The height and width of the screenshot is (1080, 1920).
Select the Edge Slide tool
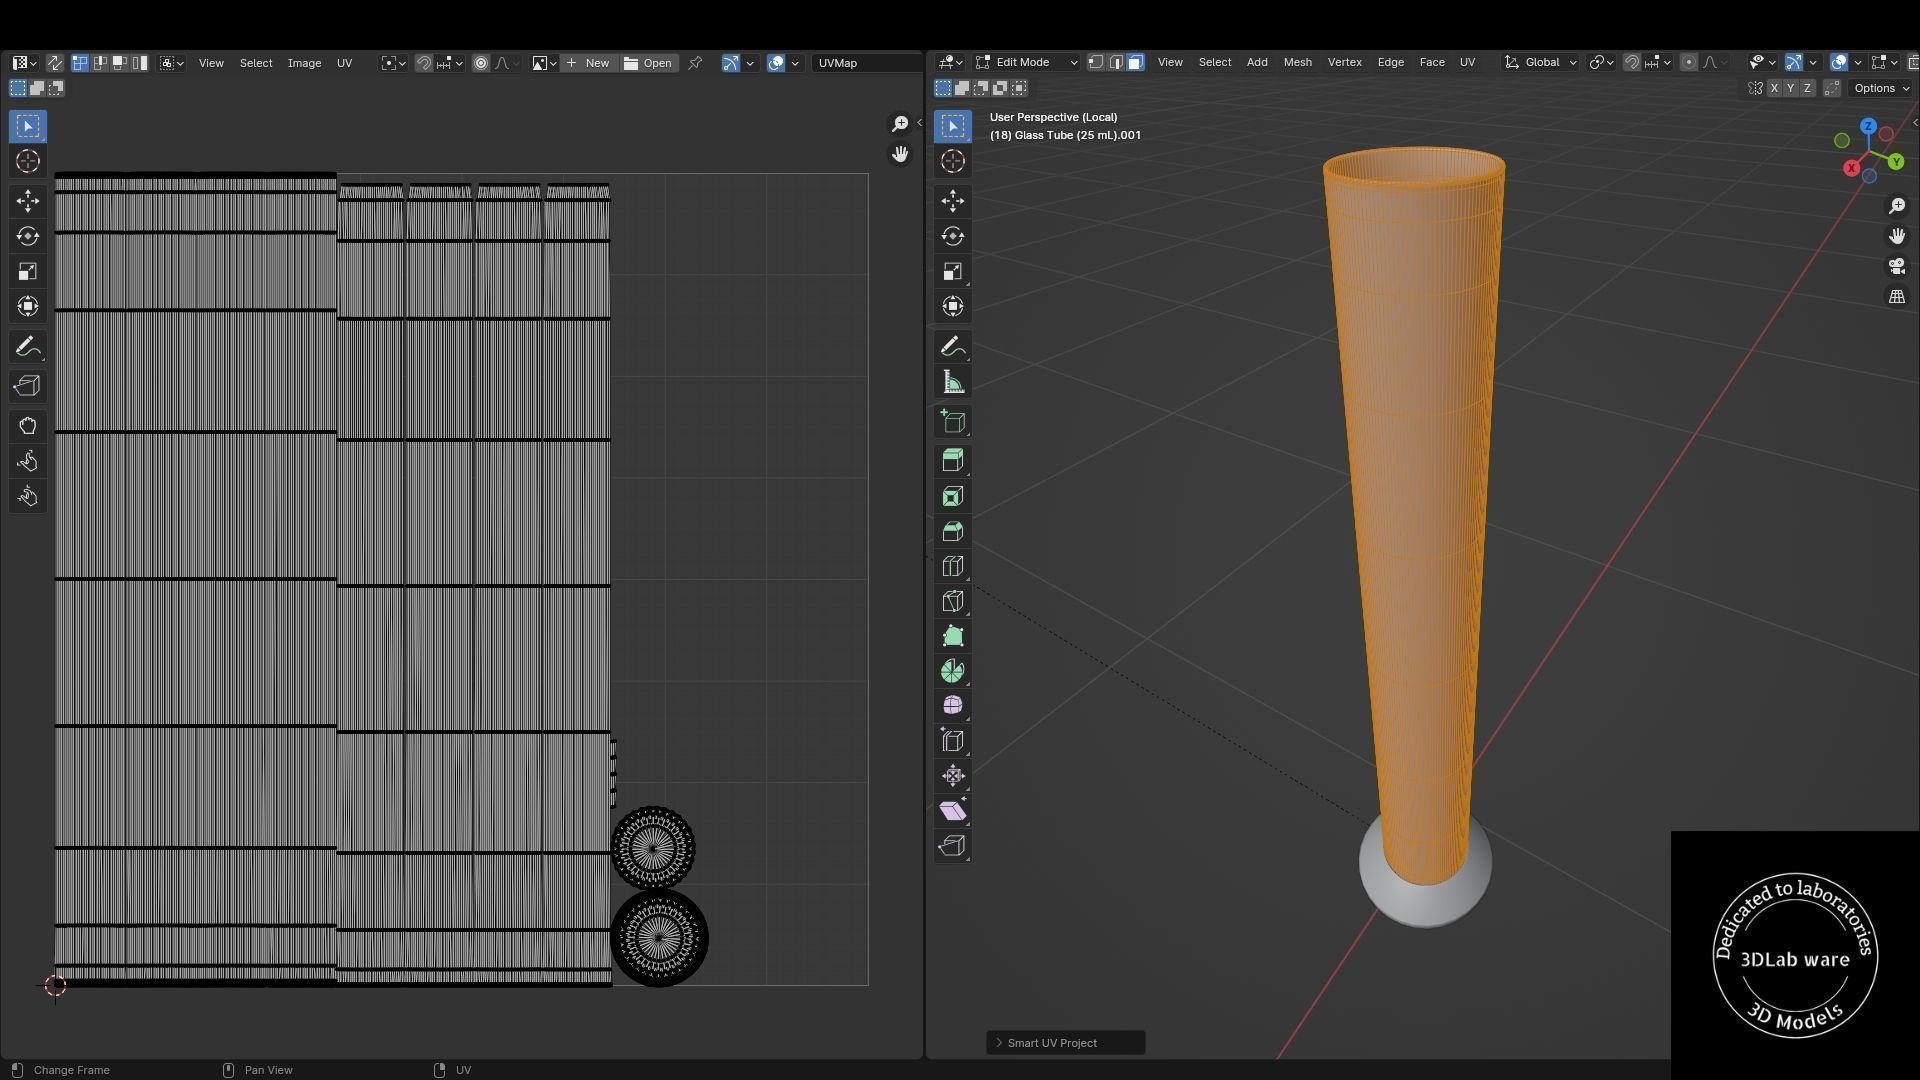point(952,741)
